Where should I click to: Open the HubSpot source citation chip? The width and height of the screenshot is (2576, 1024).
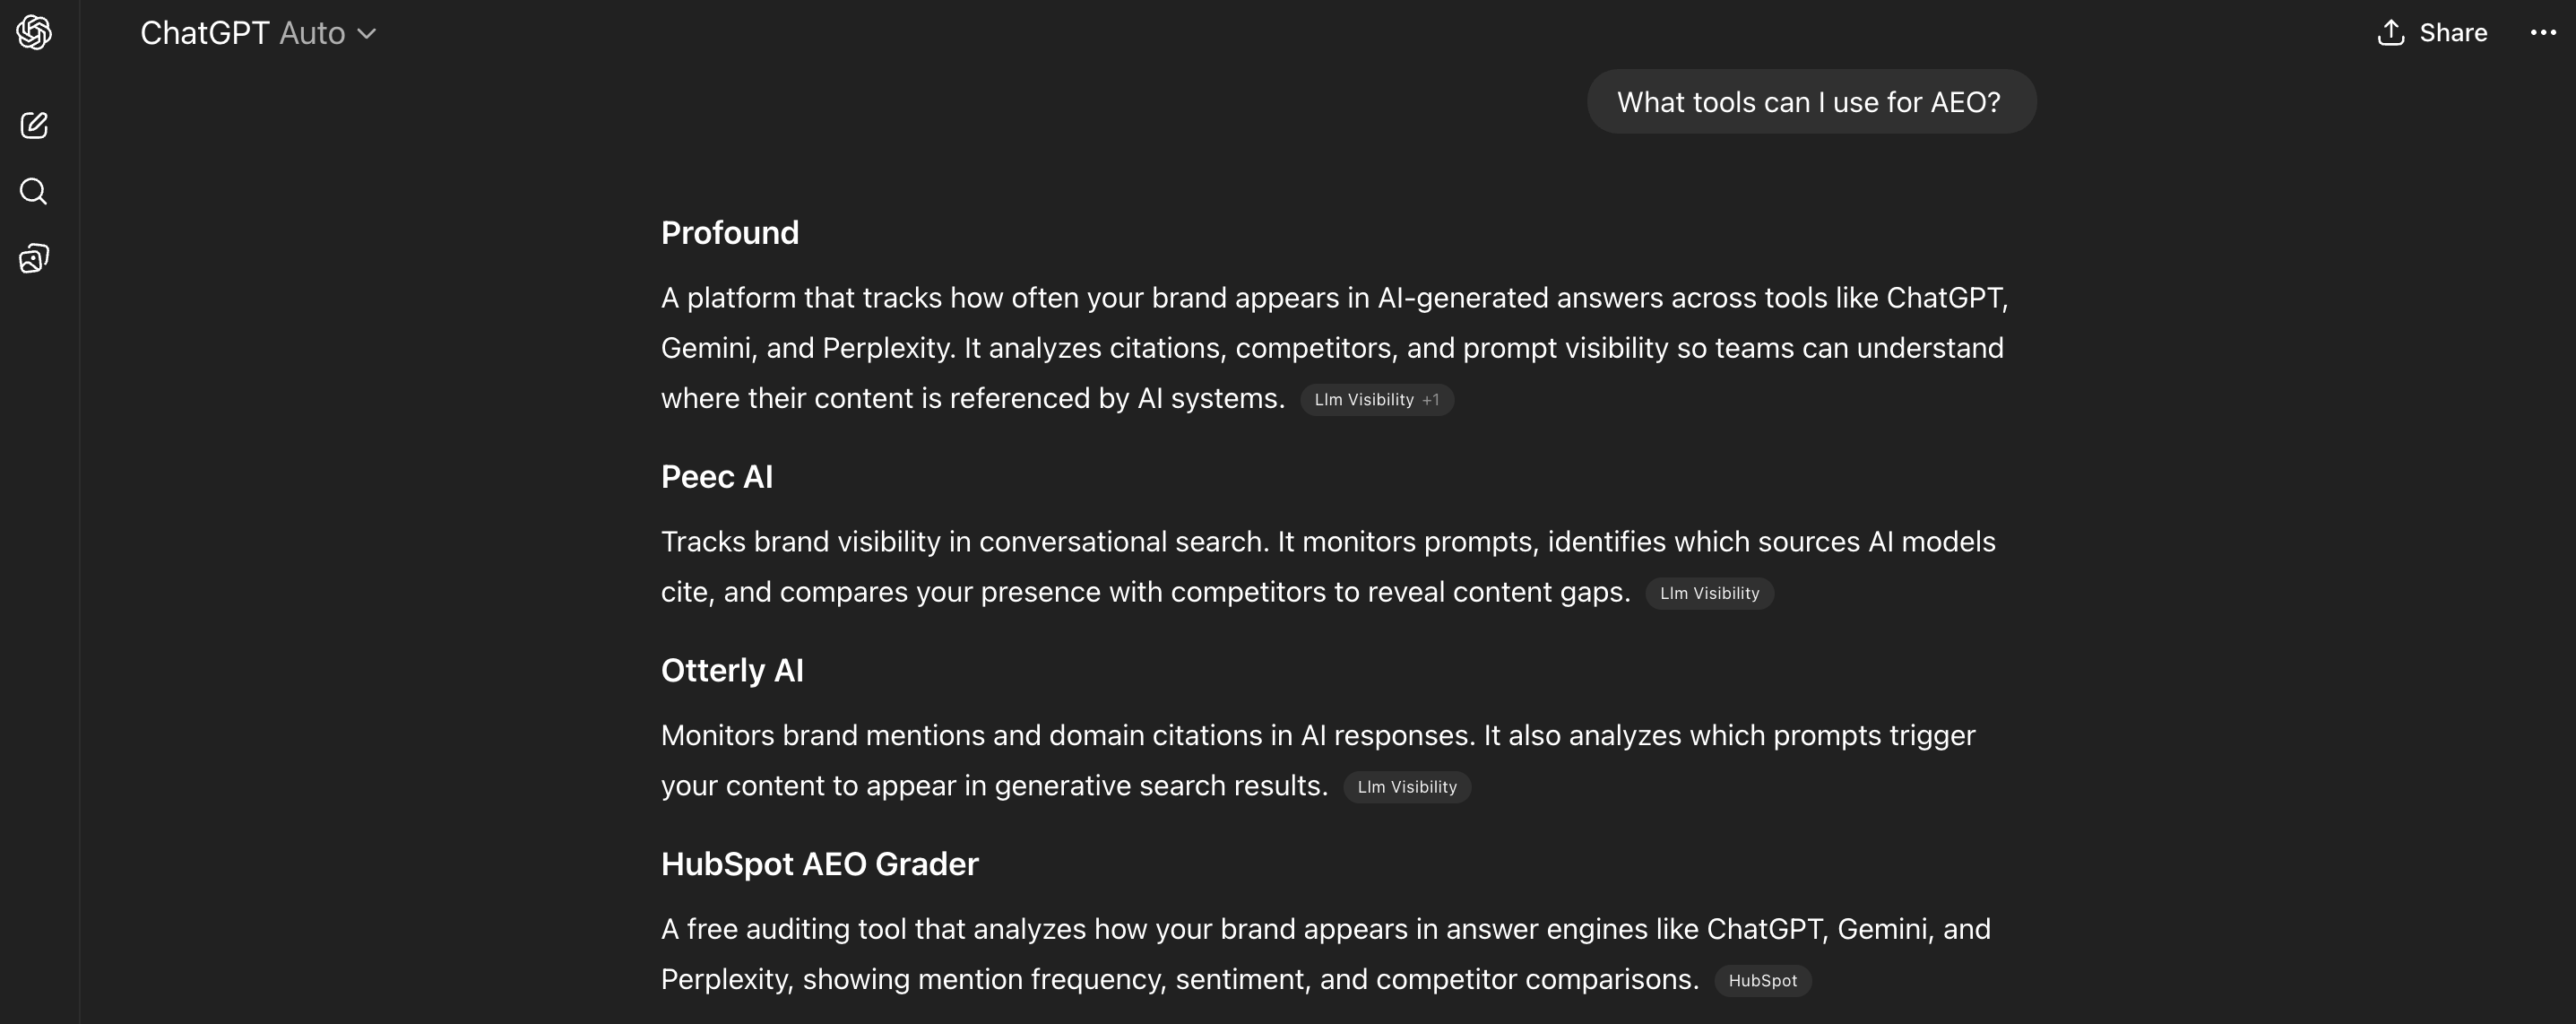(x=1762, y=981)
